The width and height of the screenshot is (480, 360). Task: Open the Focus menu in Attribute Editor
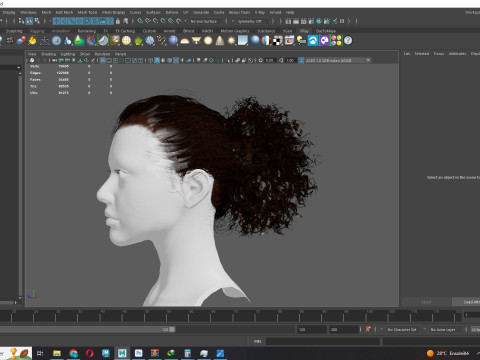pos(439,54)
